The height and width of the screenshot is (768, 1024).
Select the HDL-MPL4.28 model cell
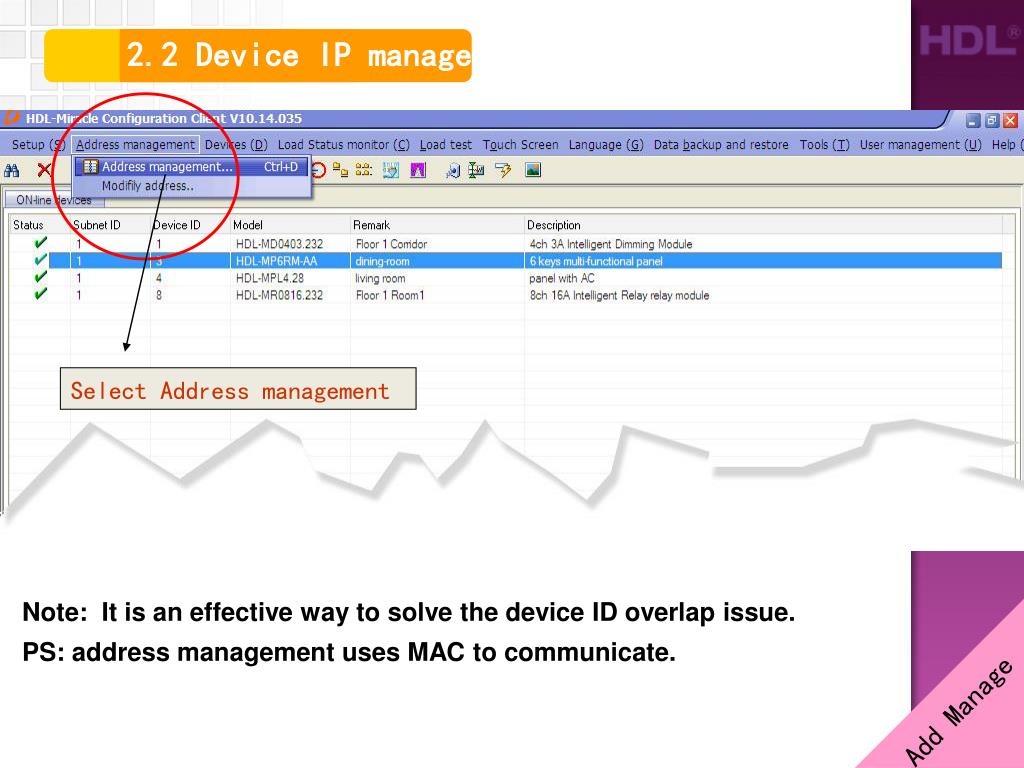(270, 278)
